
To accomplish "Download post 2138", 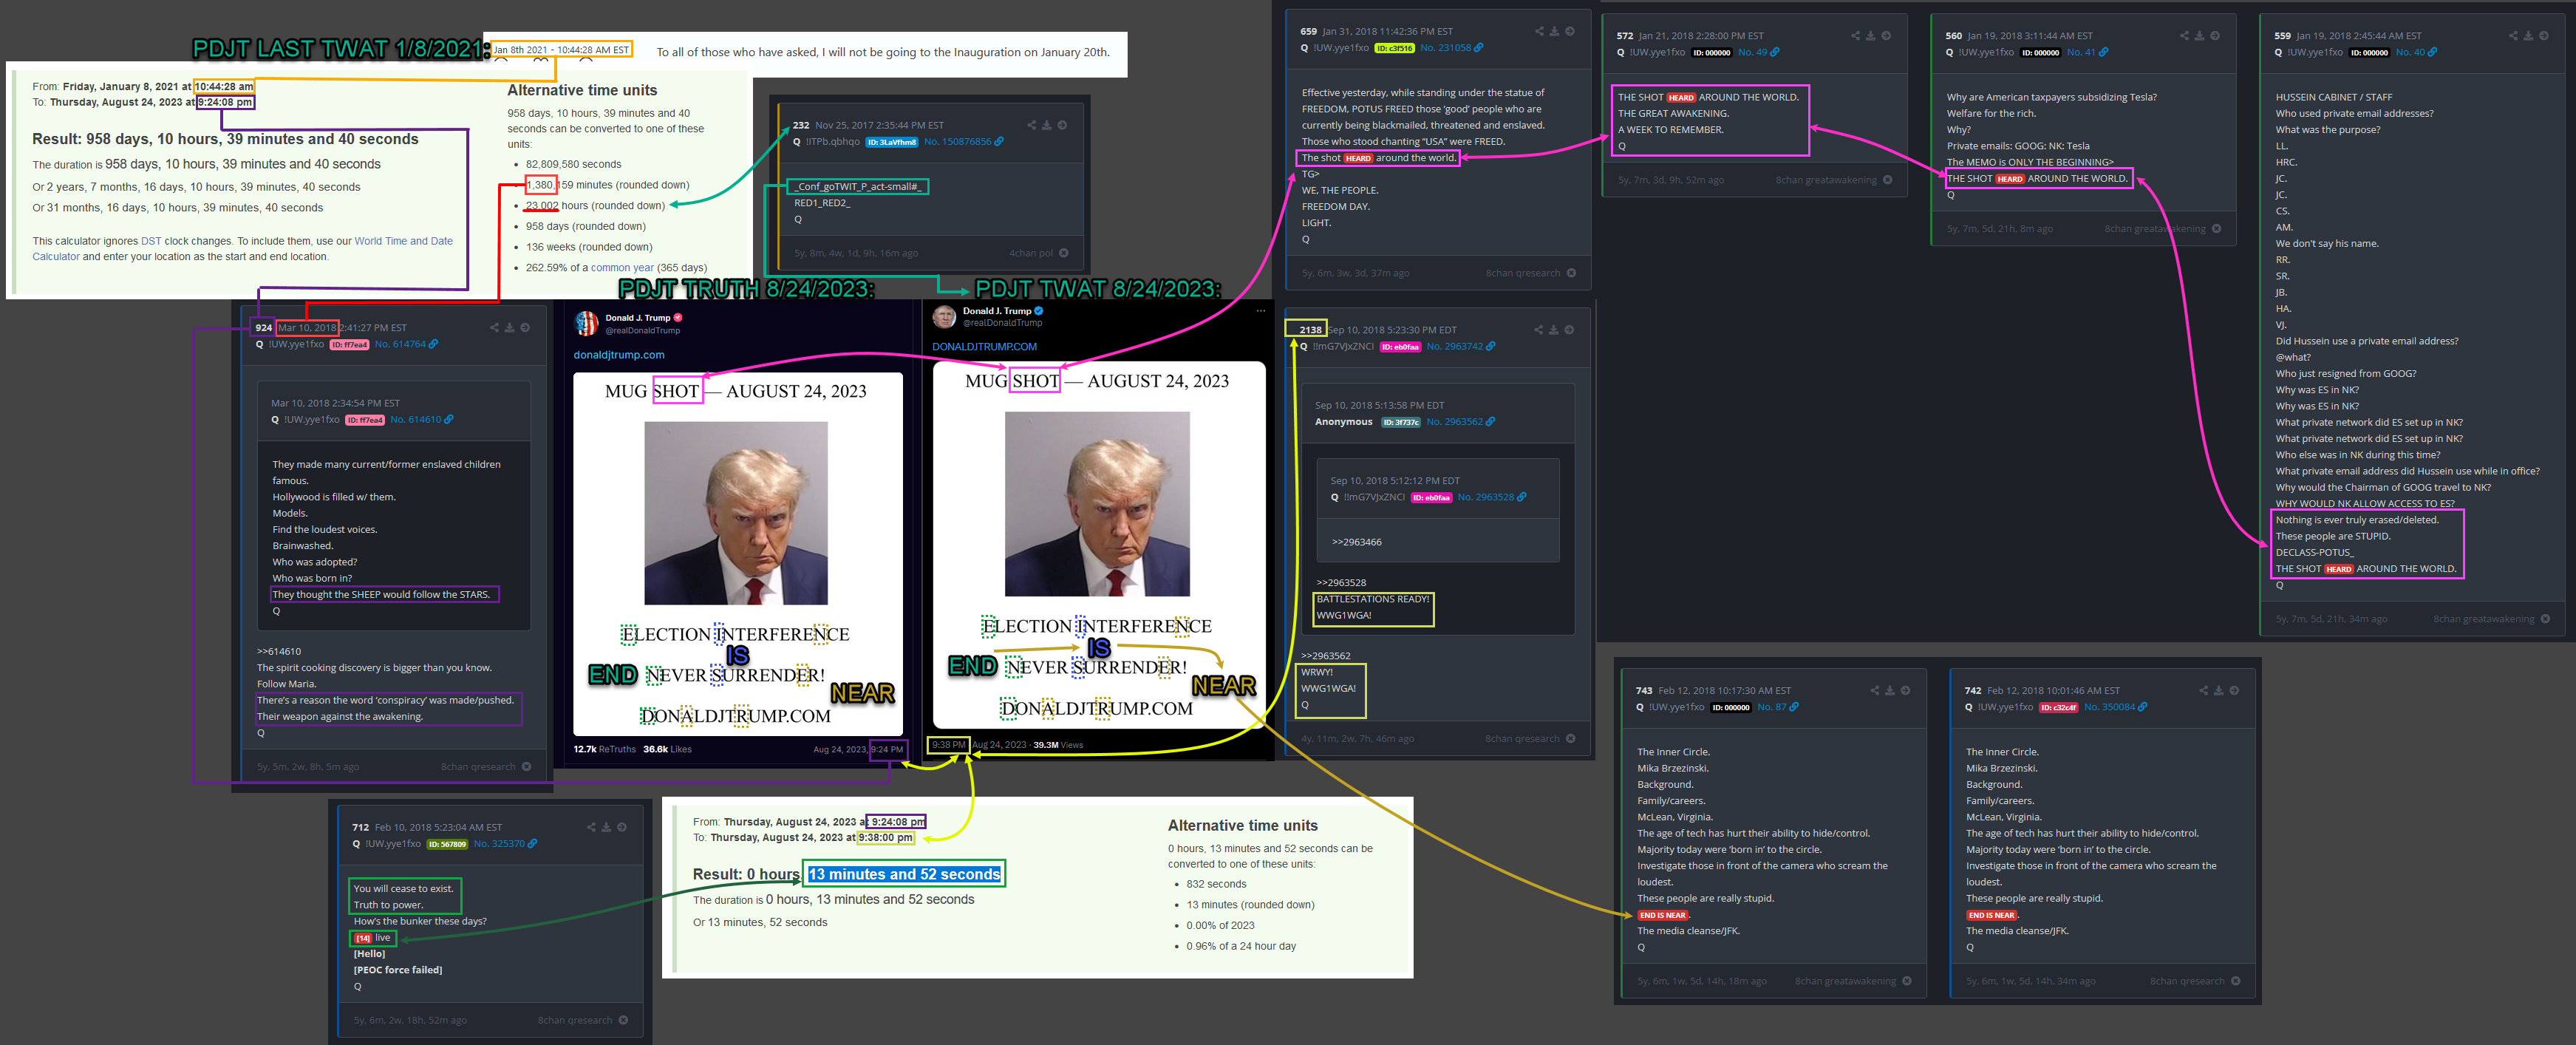I will tap(1553, 330).
